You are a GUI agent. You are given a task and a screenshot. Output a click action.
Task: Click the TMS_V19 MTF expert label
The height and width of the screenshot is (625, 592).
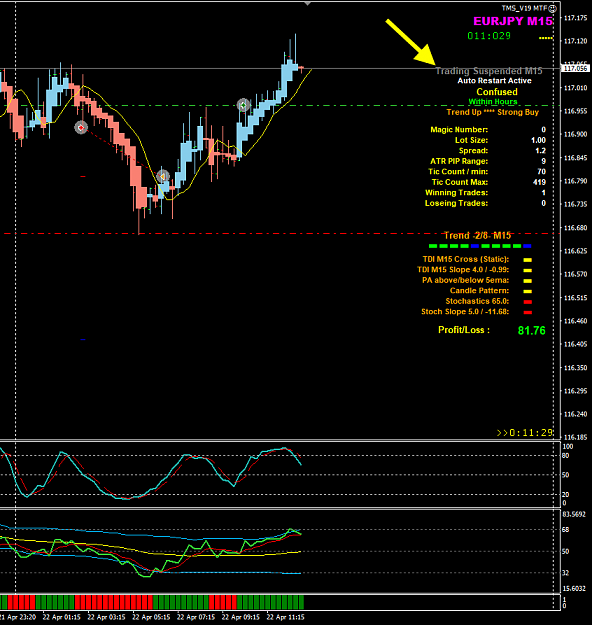[x=524, y=8]
